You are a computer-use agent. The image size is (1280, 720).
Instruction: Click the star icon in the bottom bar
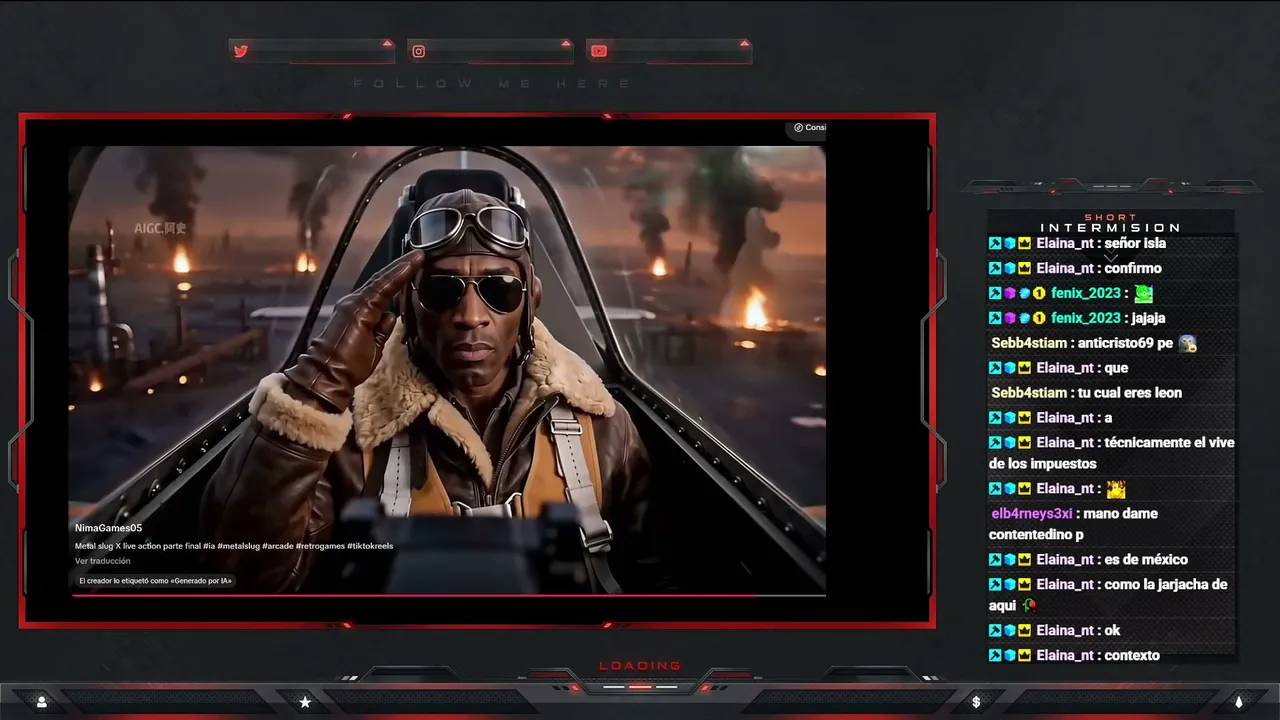305,702
